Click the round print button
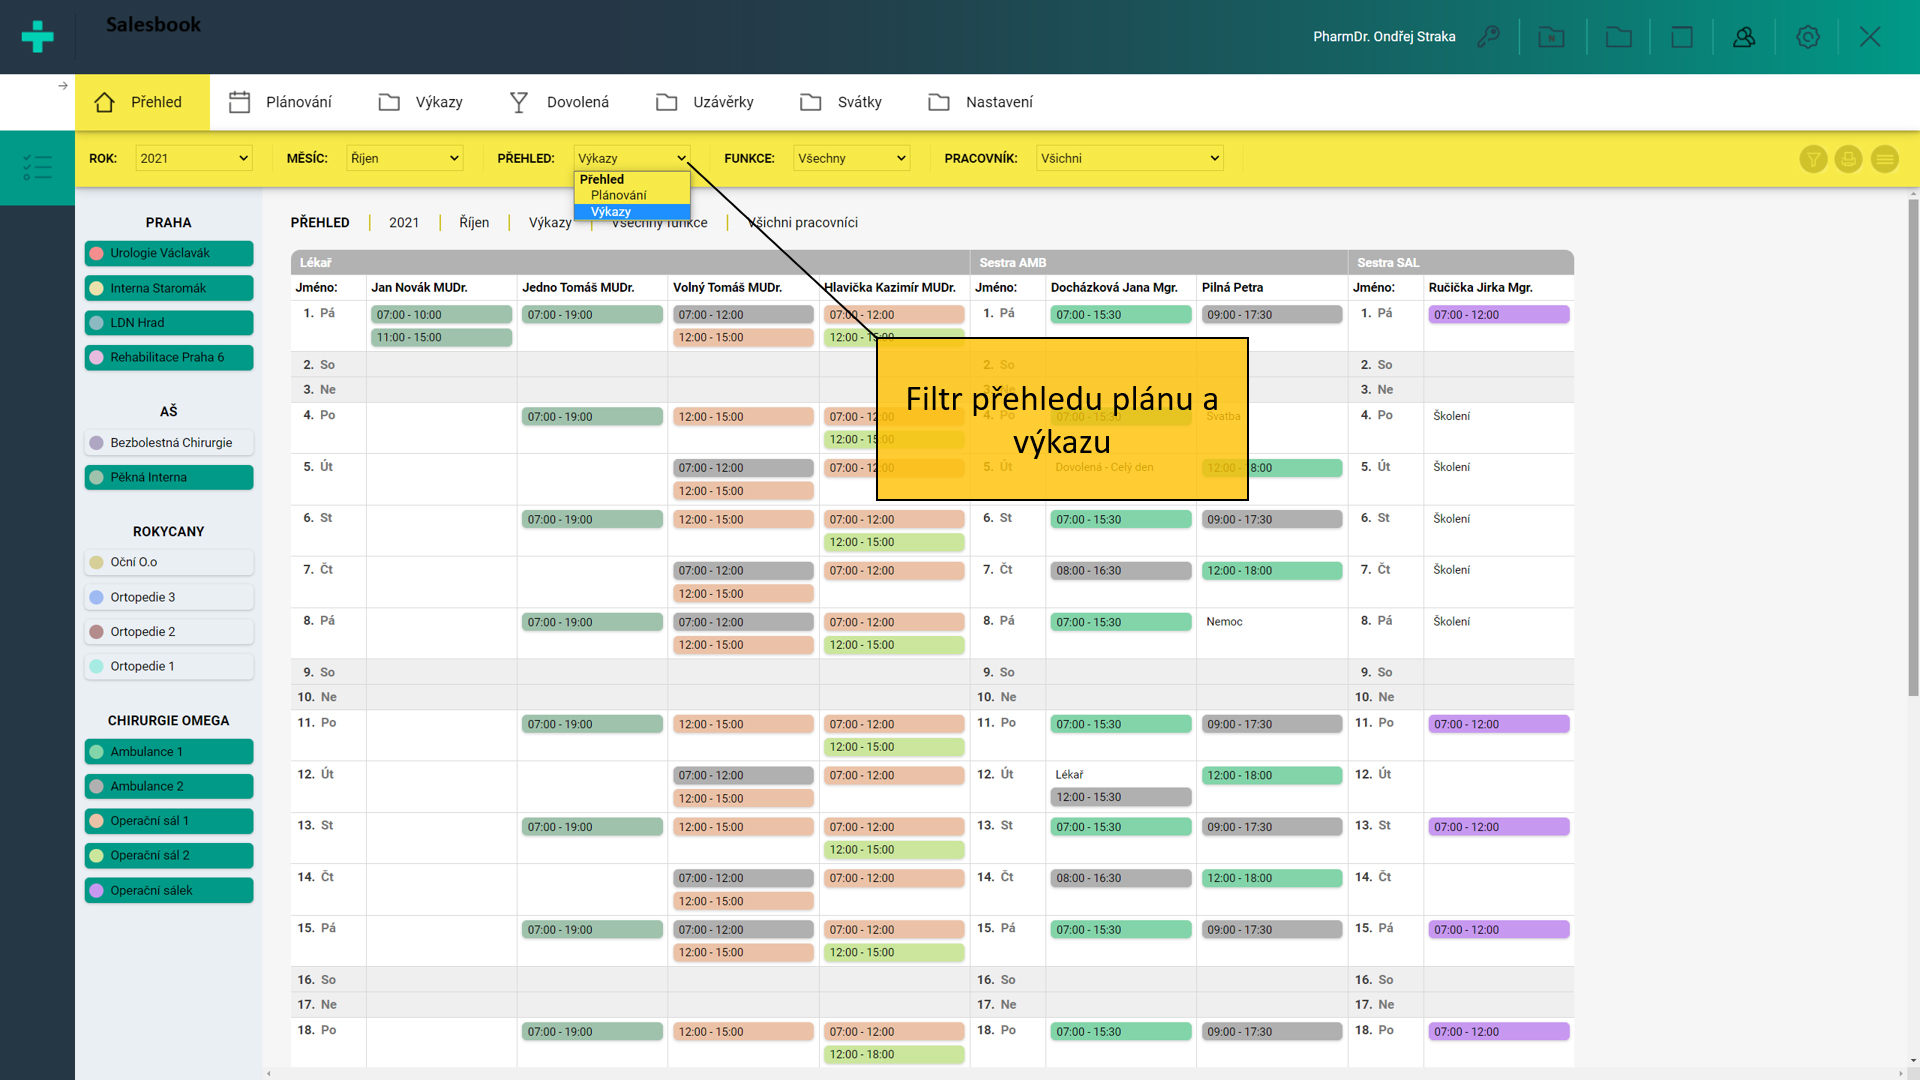 tap(1848, 159)
